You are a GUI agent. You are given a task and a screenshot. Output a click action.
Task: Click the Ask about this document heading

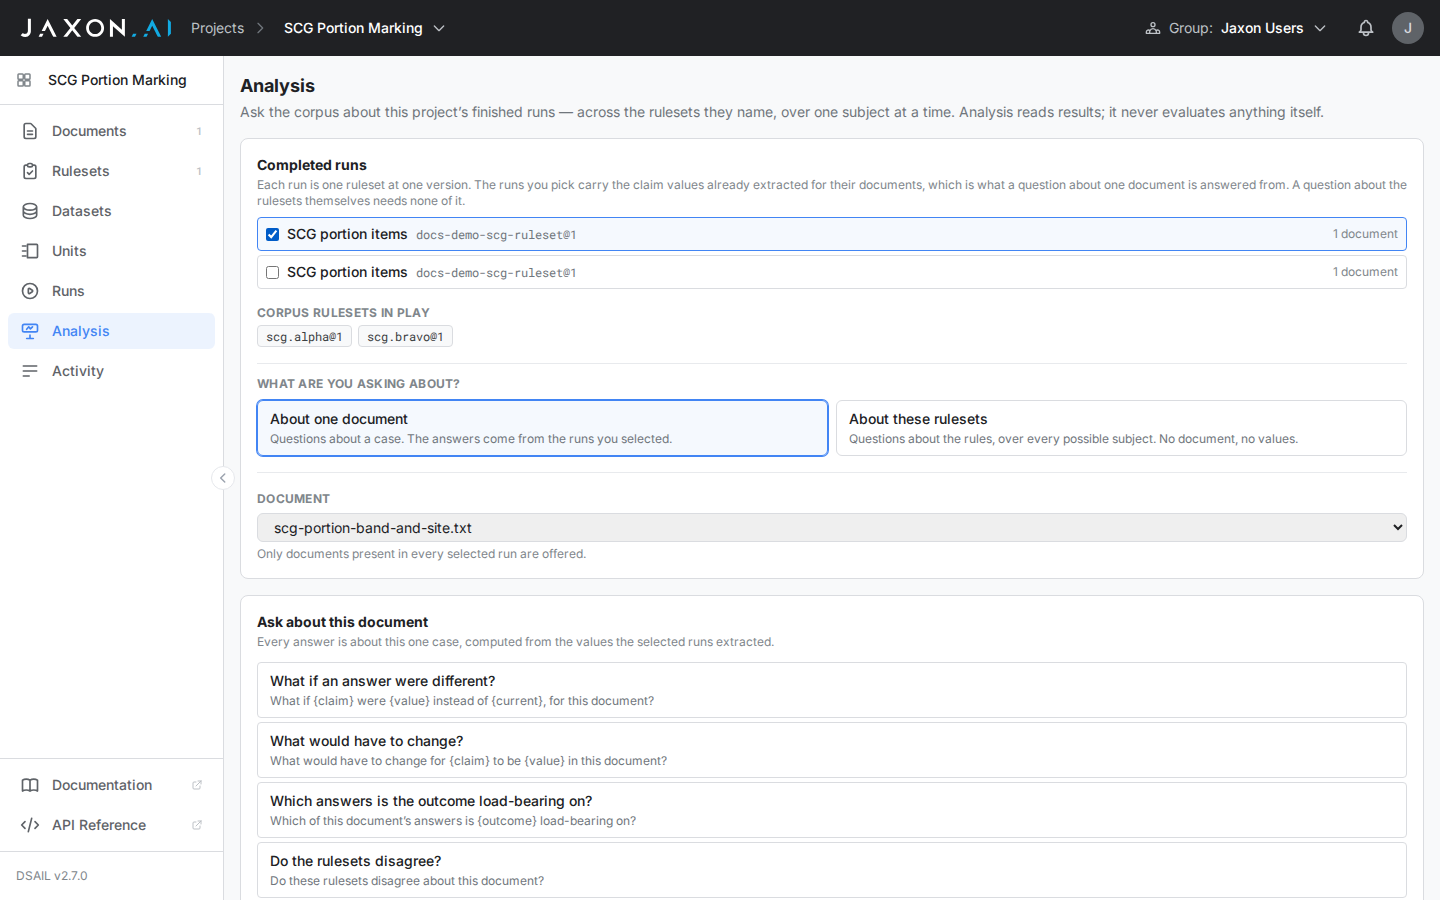(342, 622)
